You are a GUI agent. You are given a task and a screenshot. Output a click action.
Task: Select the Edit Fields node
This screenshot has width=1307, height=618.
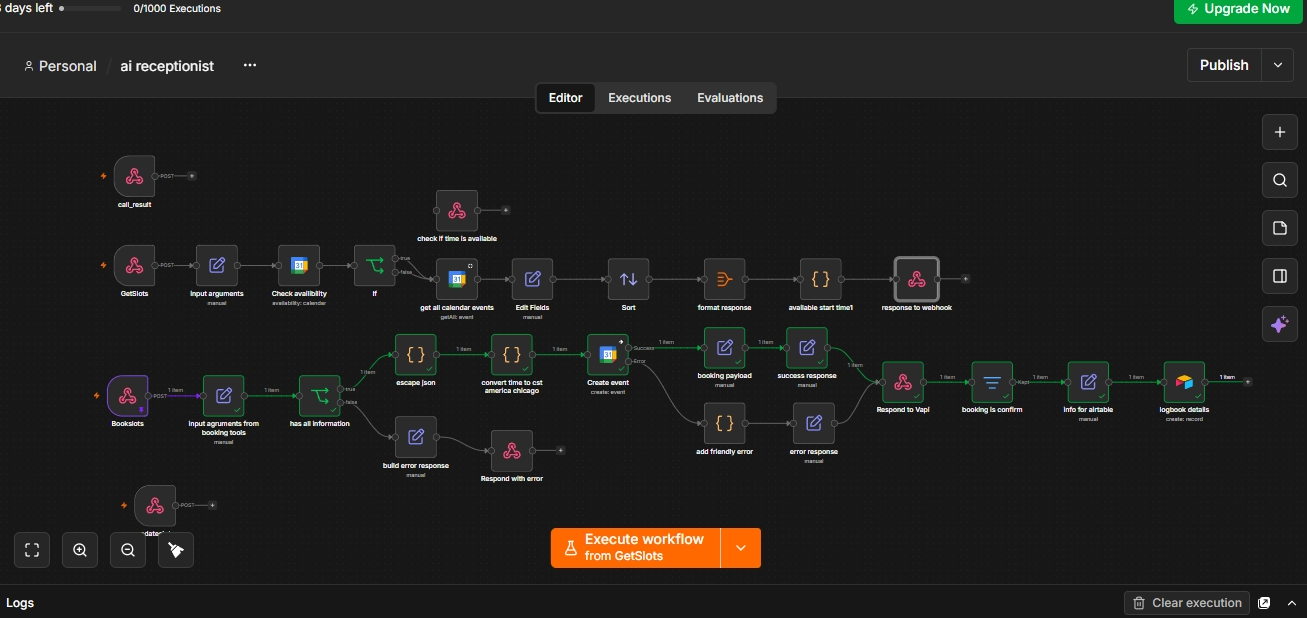click(x=533, y=279)
